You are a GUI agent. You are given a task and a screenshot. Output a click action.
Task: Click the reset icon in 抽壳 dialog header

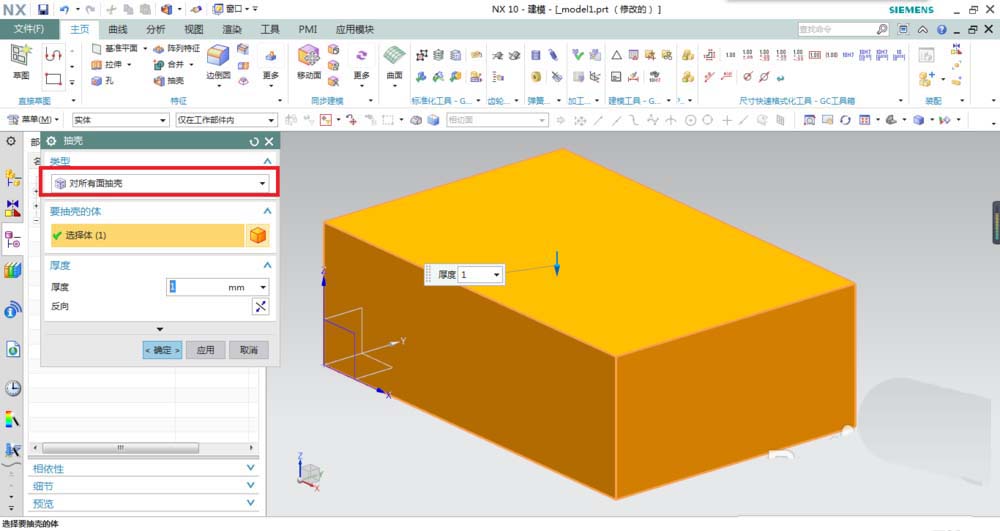tap(254, 142)
